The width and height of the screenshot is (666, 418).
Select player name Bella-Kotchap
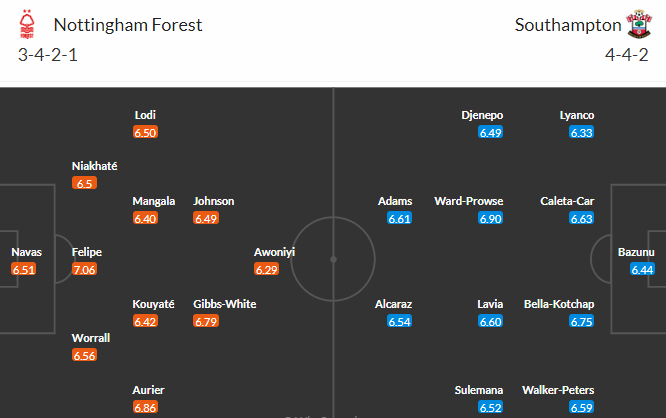pos(559,304)
